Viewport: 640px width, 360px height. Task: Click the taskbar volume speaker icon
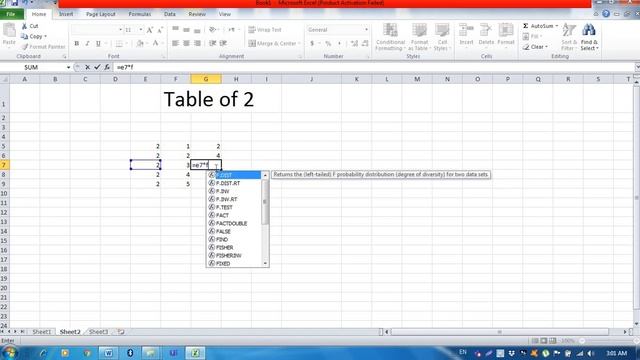[591, 353]
